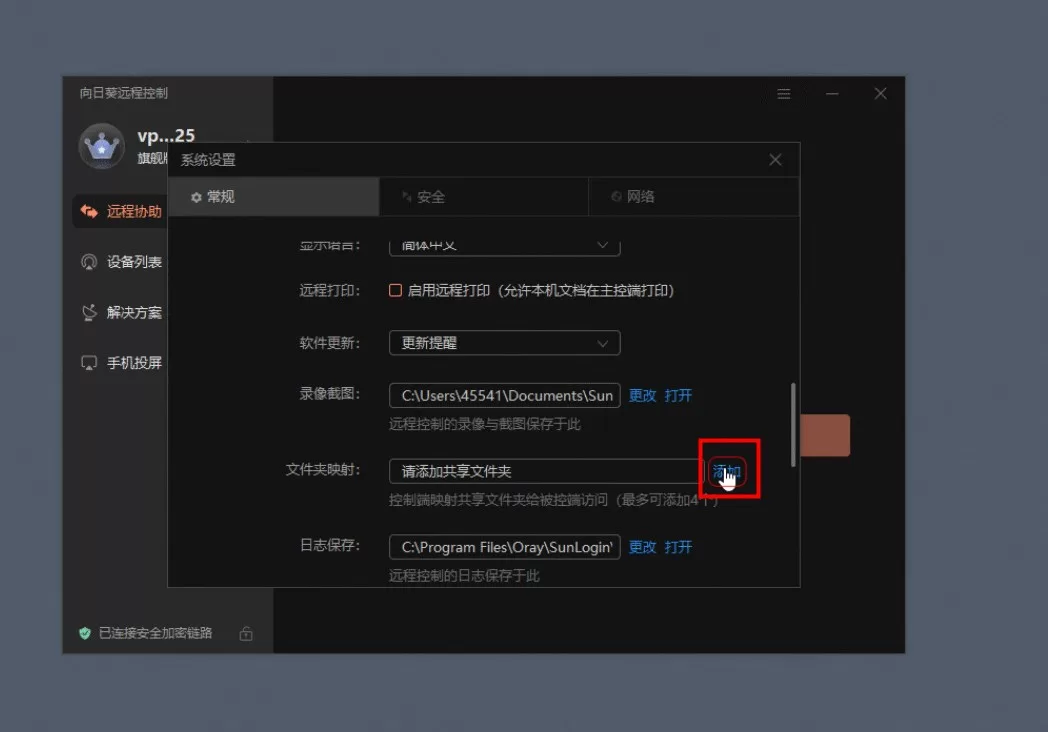
Task: Enable the 启用远程打印 checkbox
Action: (396, 290)
